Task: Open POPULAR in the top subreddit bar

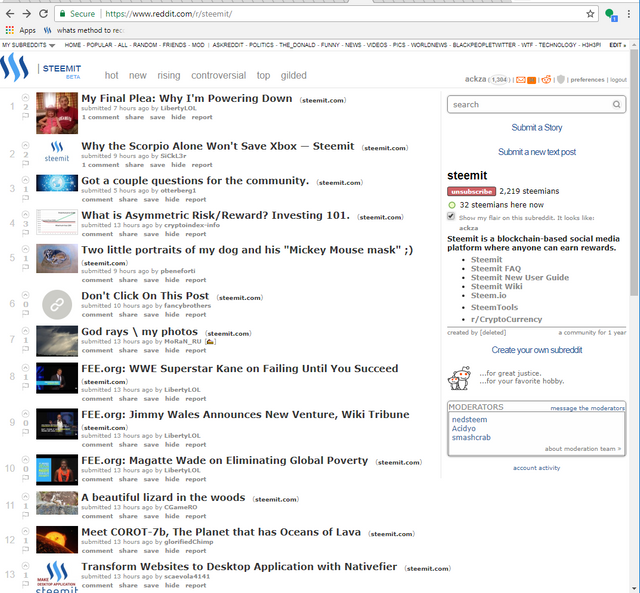Action: point(99,45)
